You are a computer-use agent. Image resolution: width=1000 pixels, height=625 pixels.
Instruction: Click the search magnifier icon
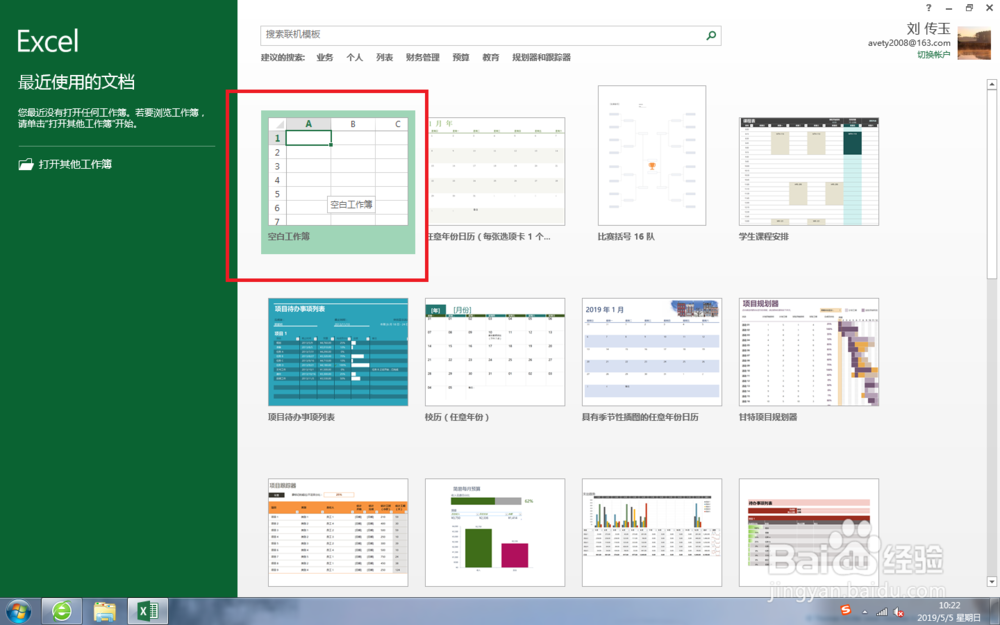[711, 36]
